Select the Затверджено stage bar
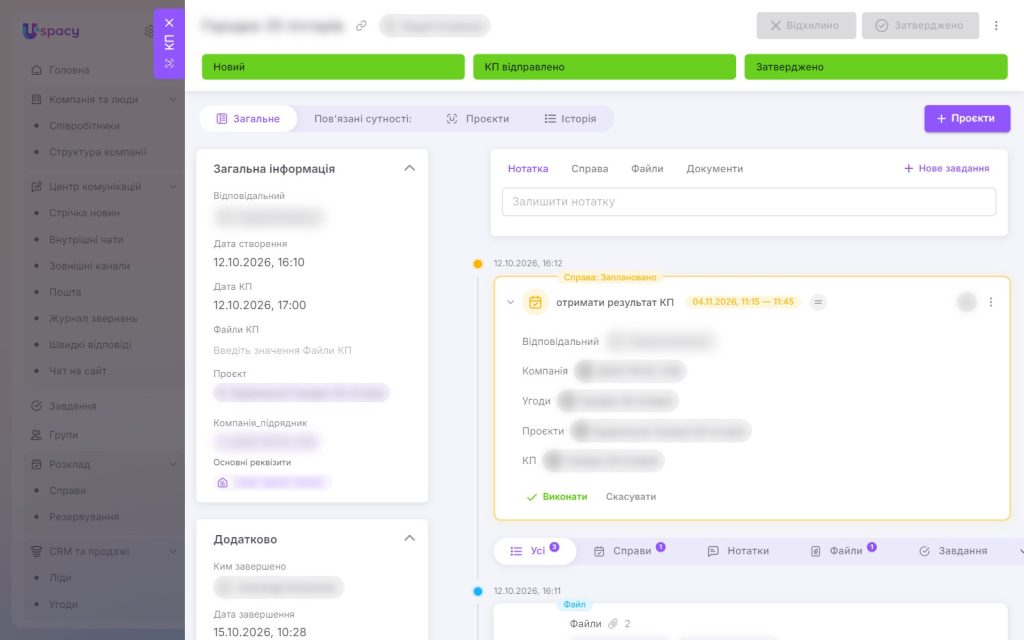Screen dimensions: 1024x640 pos(876,67)
